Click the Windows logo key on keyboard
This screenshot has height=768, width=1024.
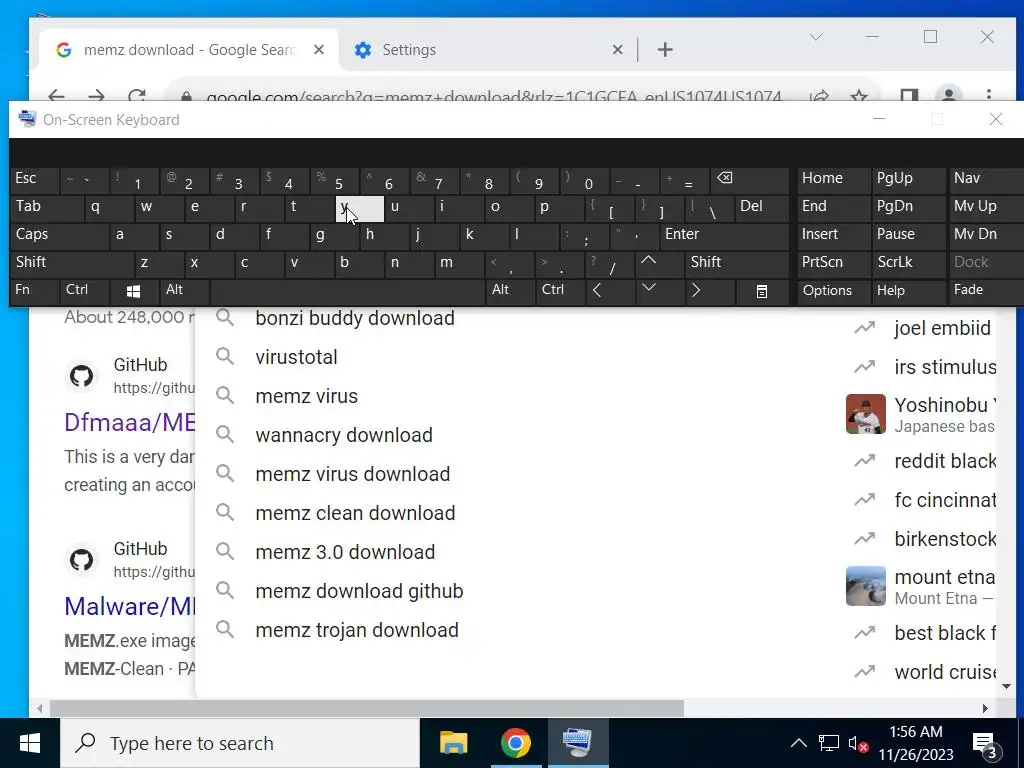coord(133,291)
